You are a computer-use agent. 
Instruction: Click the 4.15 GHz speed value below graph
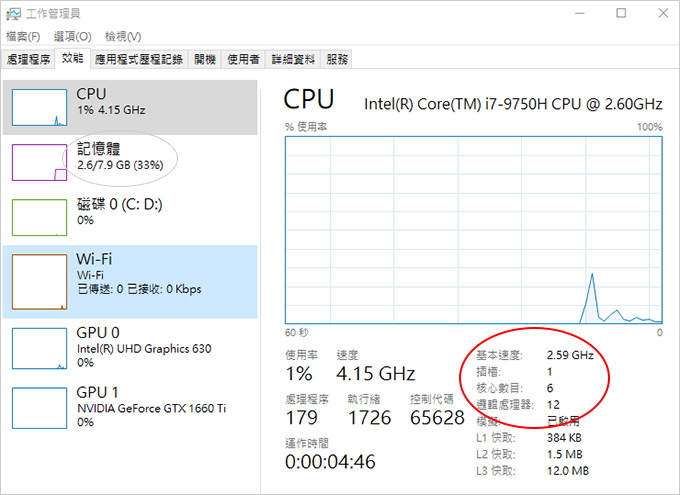tap(376, 374)
